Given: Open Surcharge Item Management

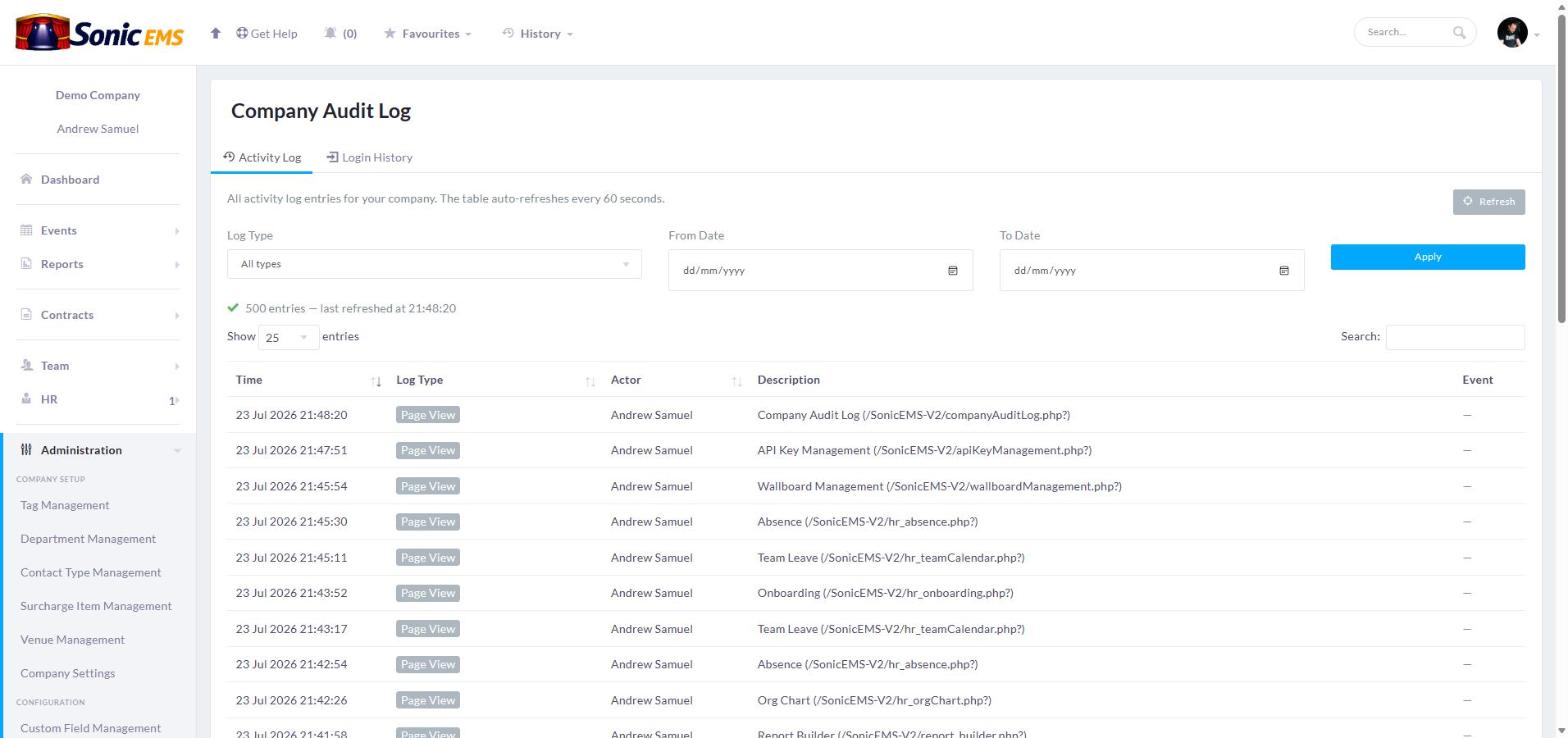Looking at the screenshot, I should coord(96,606).
